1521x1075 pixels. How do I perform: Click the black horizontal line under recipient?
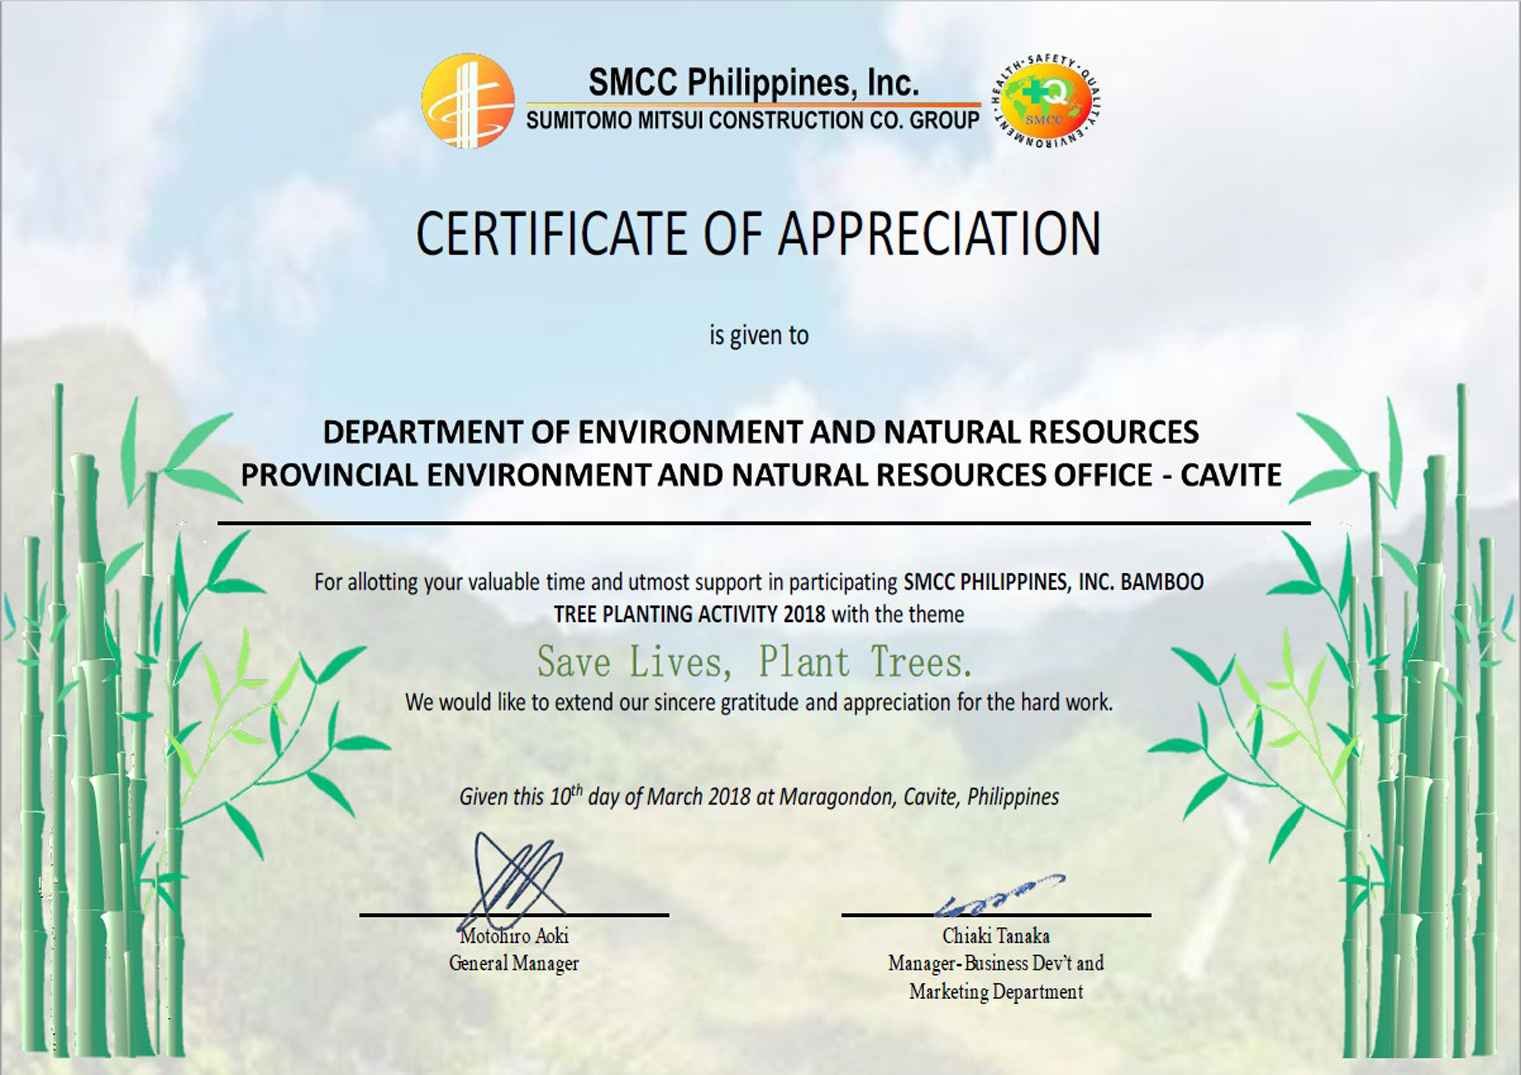coord(763,523)
